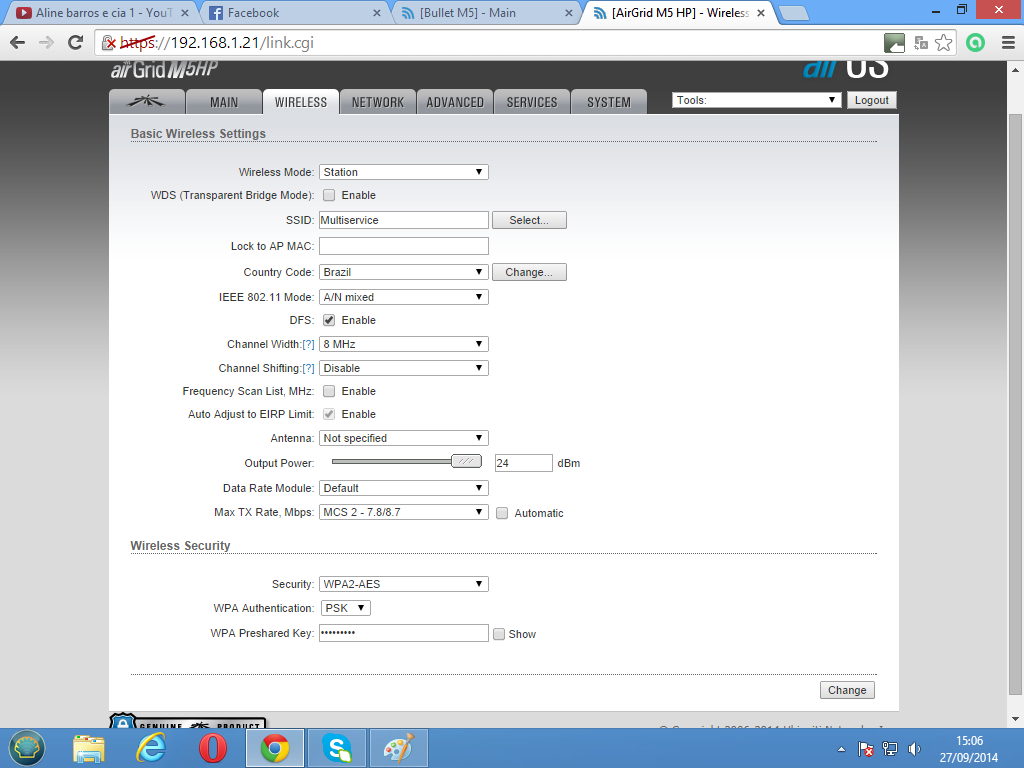Open the Chrome hamburger menu

1008,43
